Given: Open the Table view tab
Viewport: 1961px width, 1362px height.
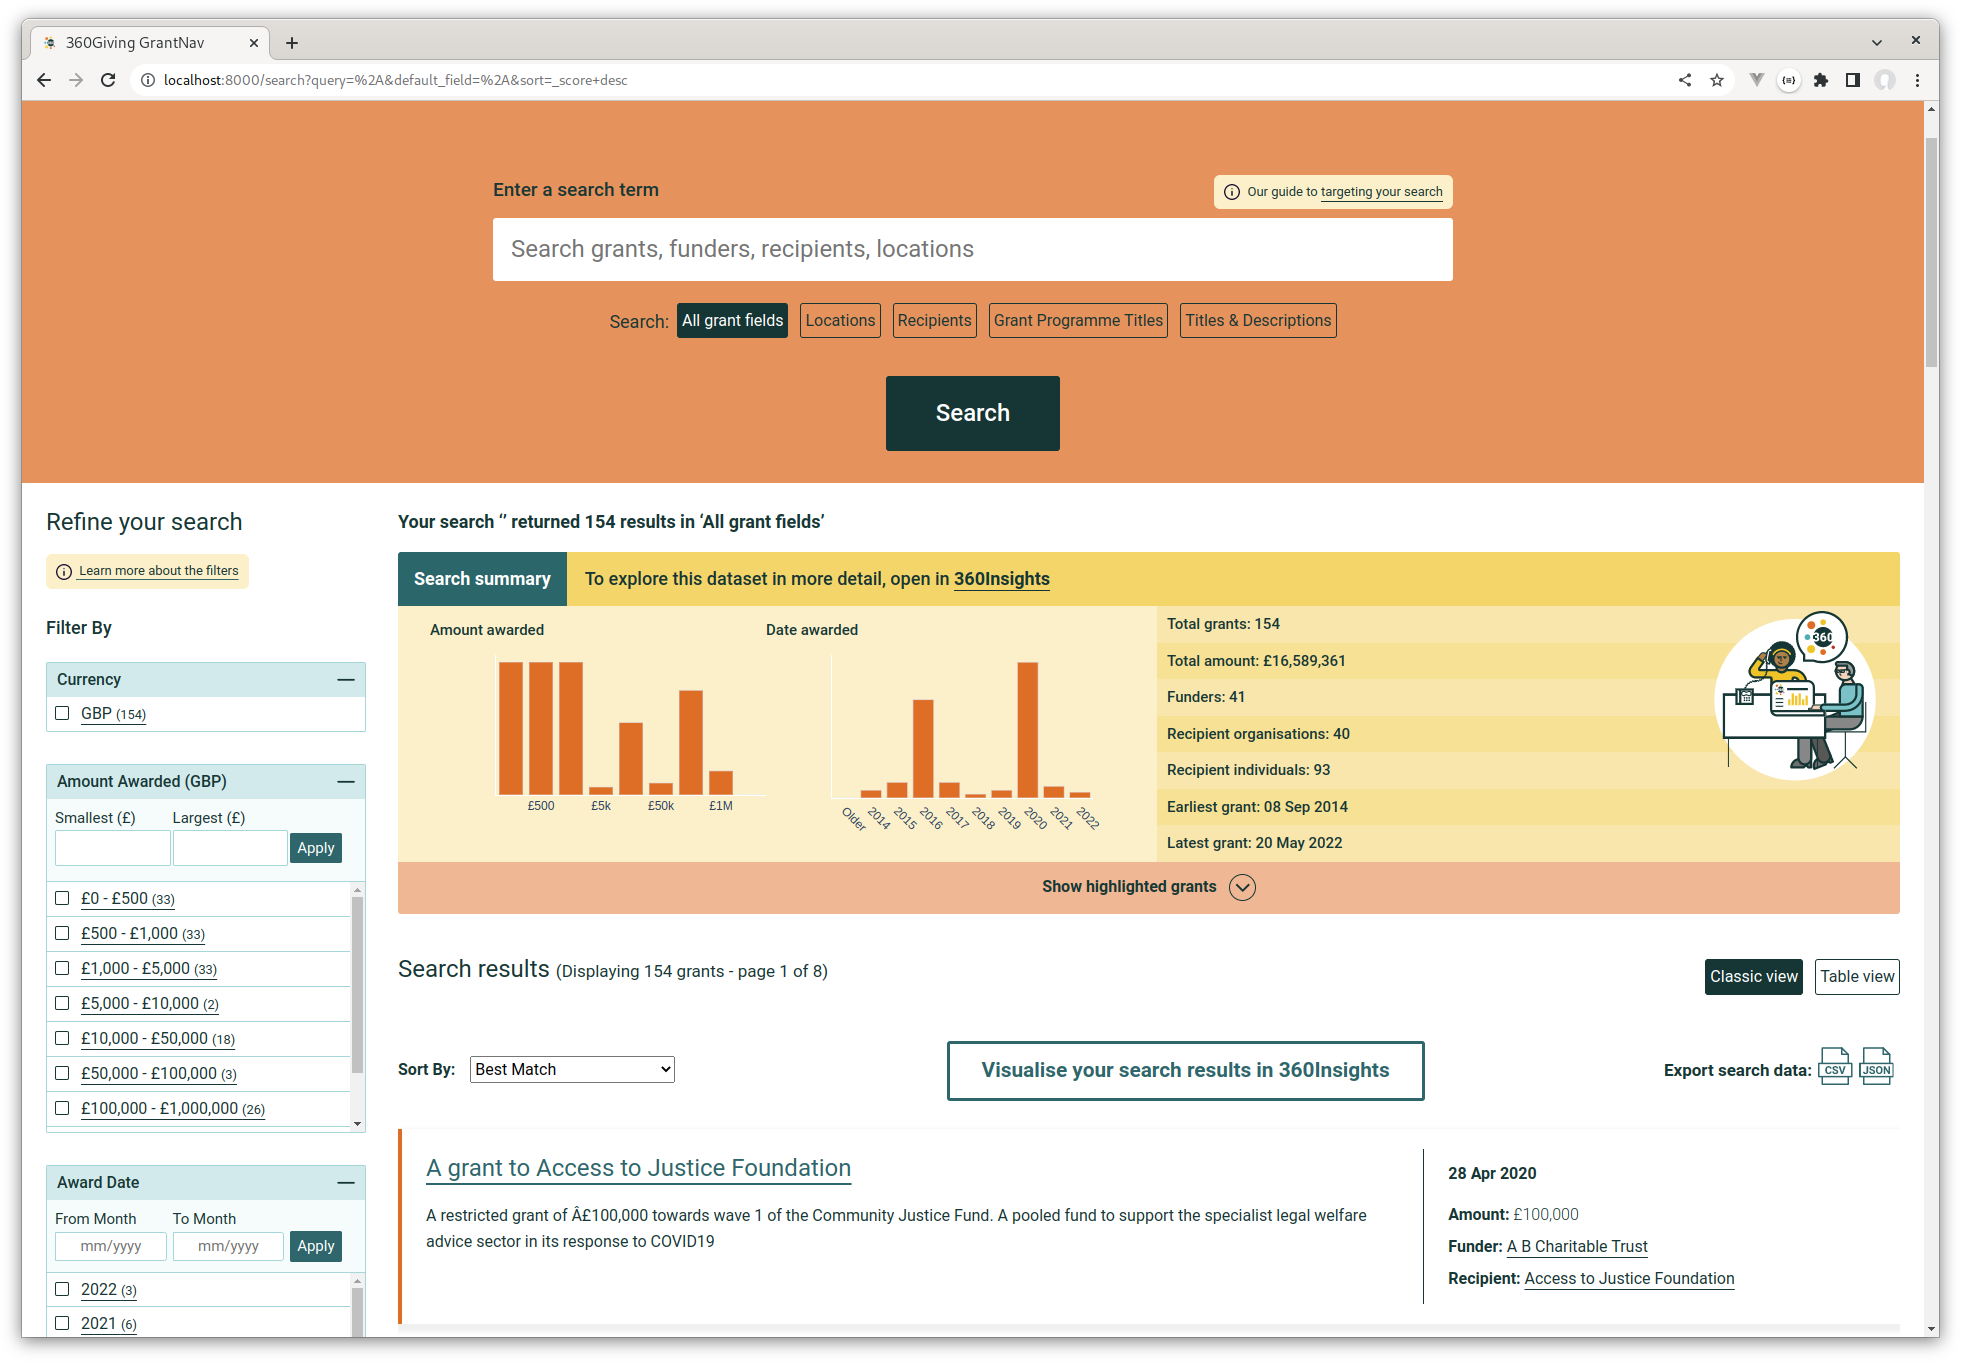Looking at the screenshot, I should [1856, 977].
